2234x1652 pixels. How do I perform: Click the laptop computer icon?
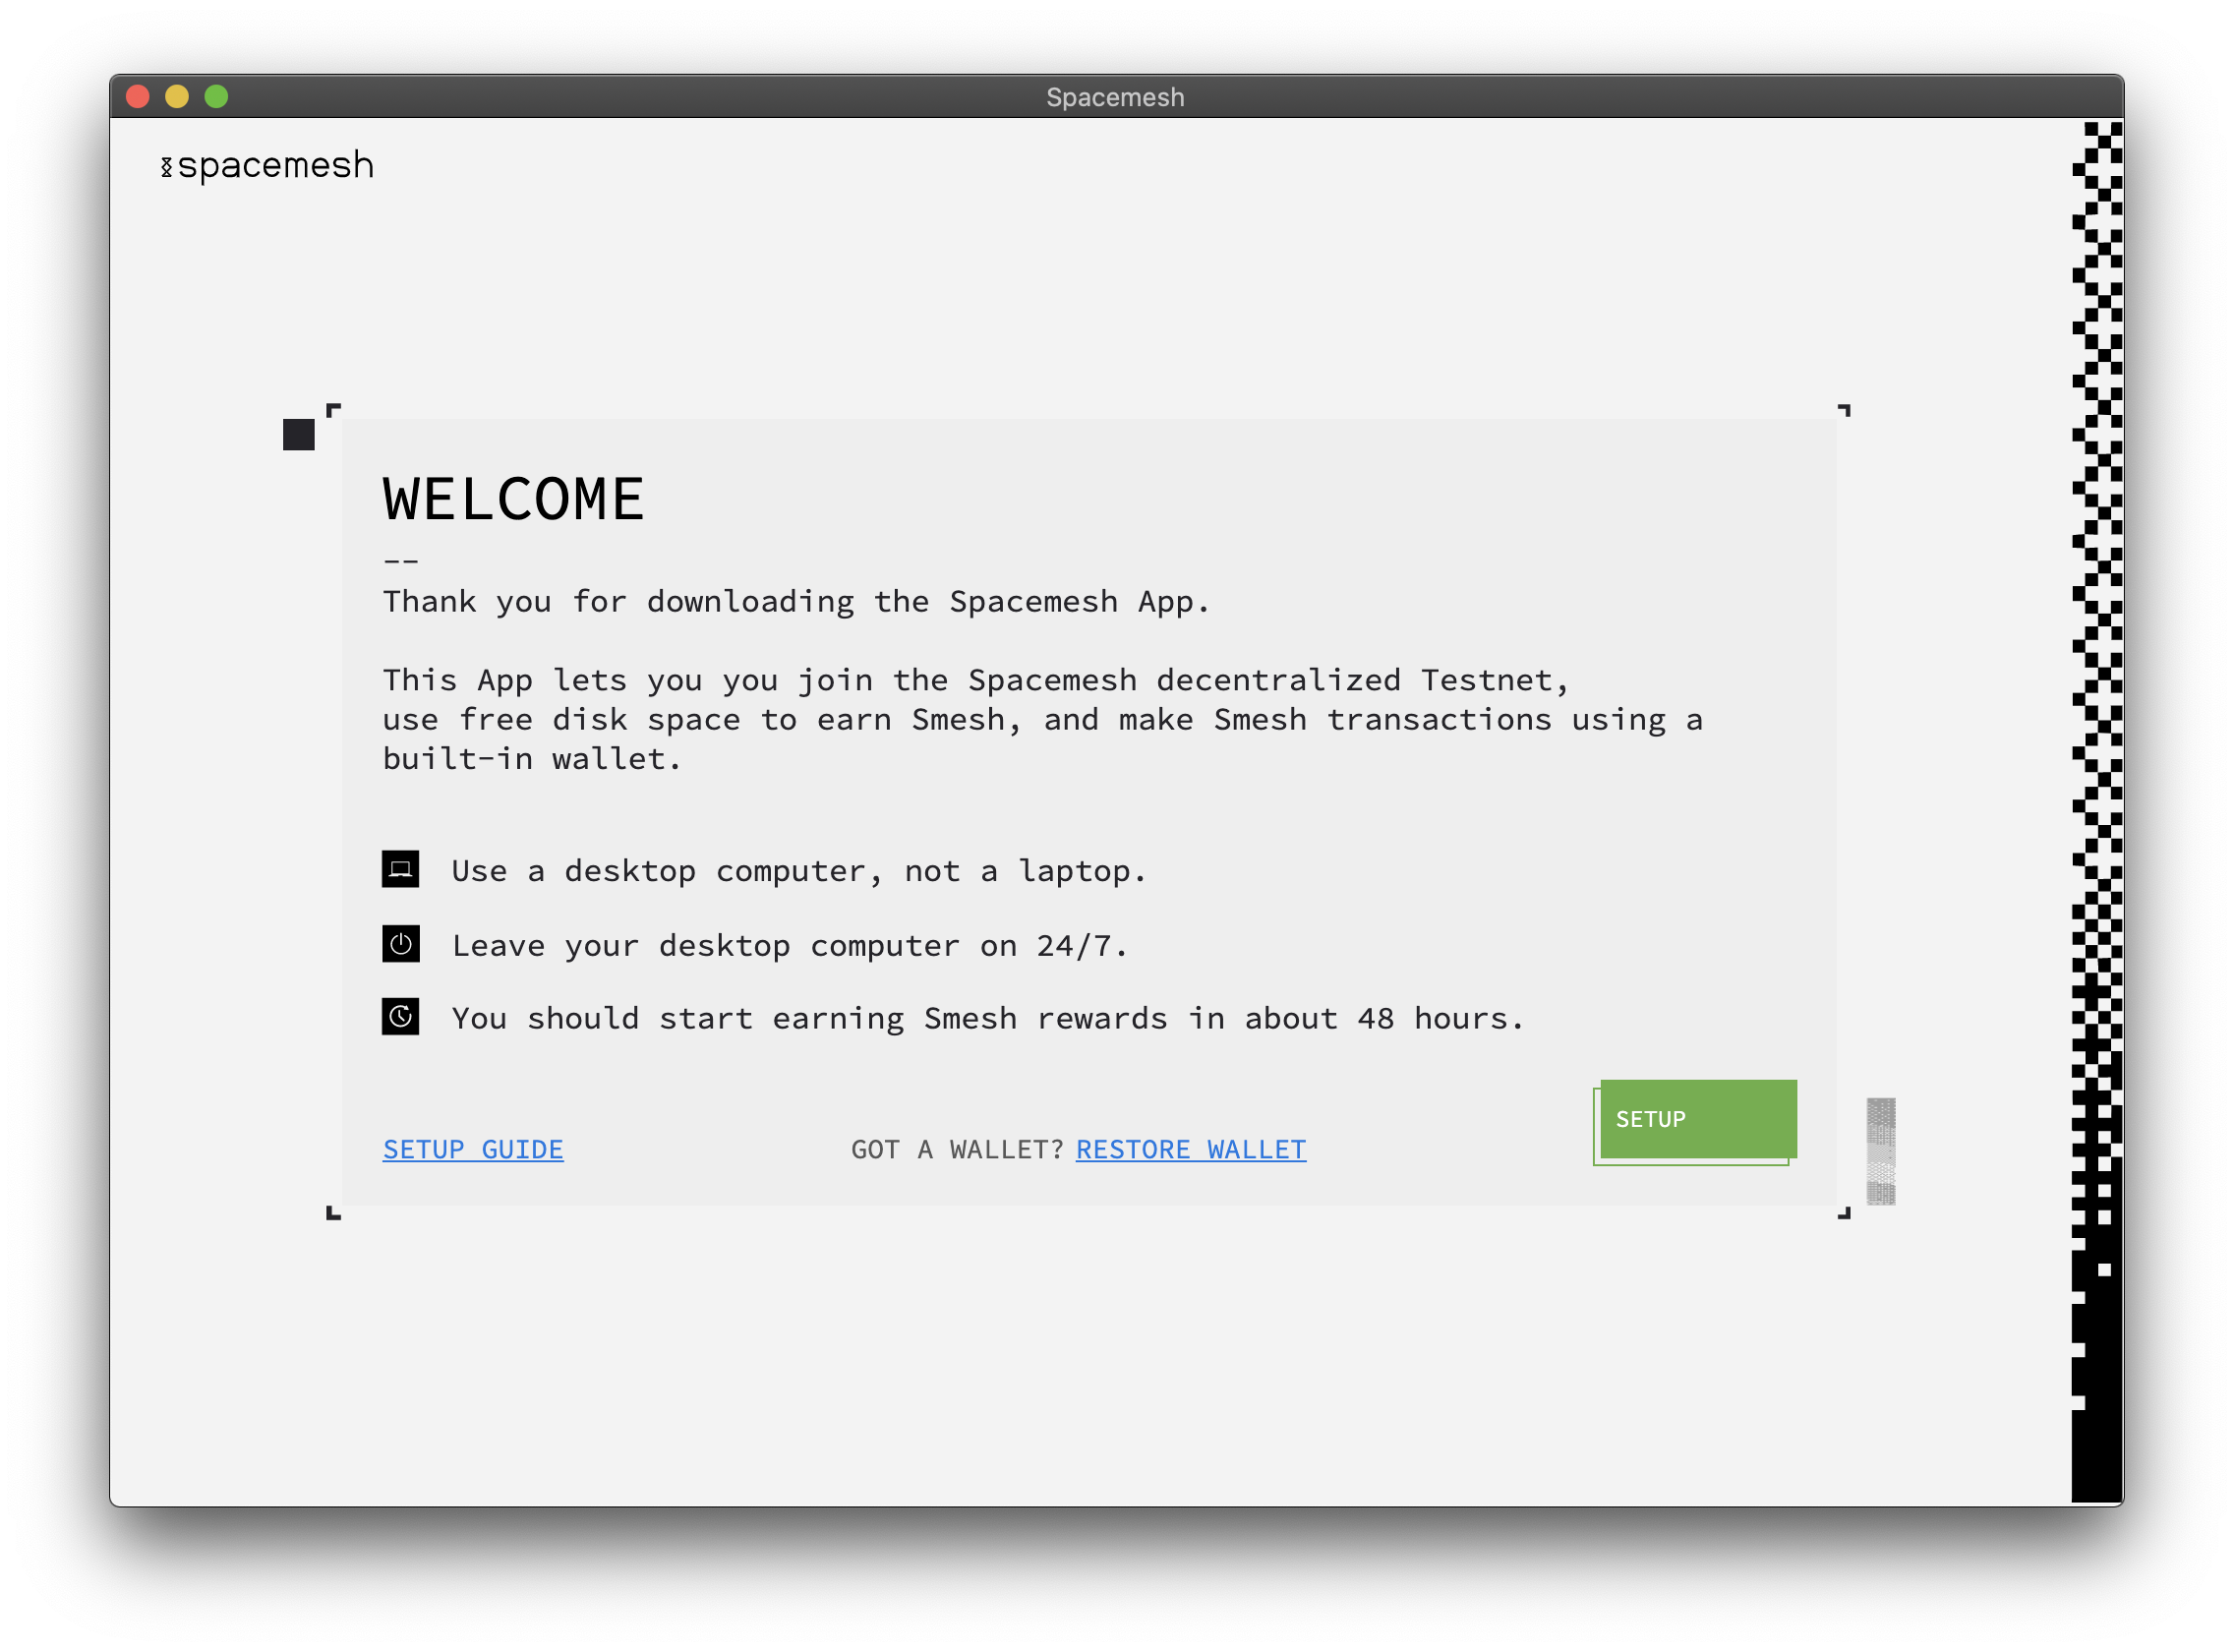point(400,869)
